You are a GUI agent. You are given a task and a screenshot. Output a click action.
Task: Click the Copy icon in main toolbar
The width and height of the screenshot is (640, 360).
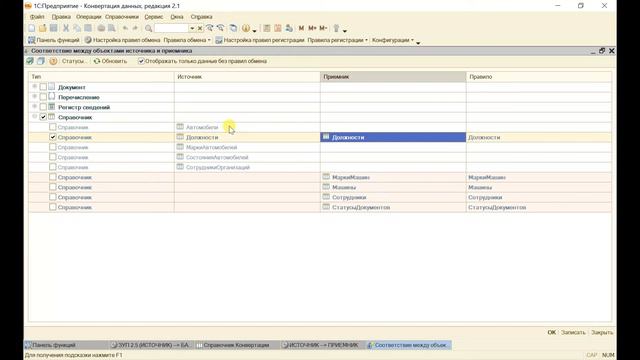coord(77,28)
